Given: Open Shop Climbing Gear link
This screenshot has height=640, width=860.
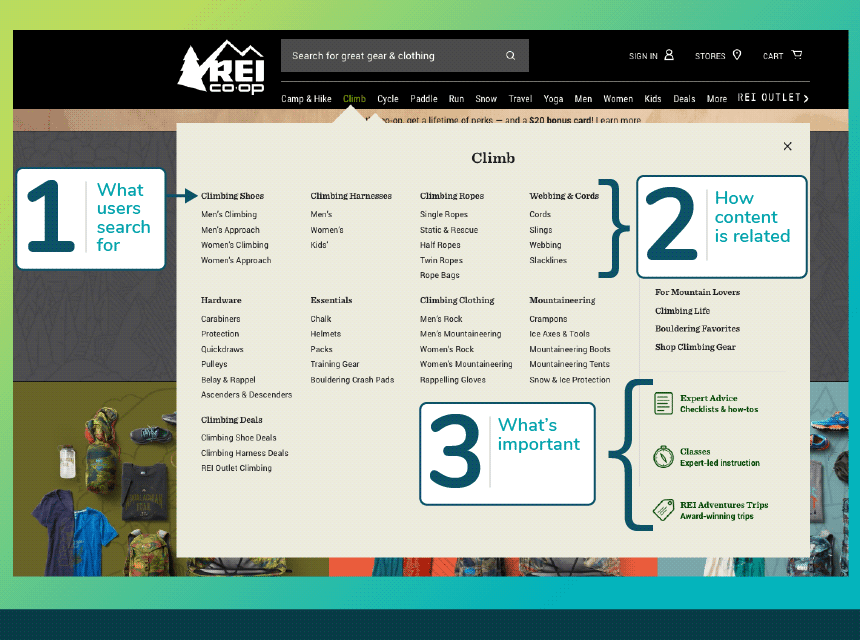Looking at the screenshot, I should tap(695, 347).
